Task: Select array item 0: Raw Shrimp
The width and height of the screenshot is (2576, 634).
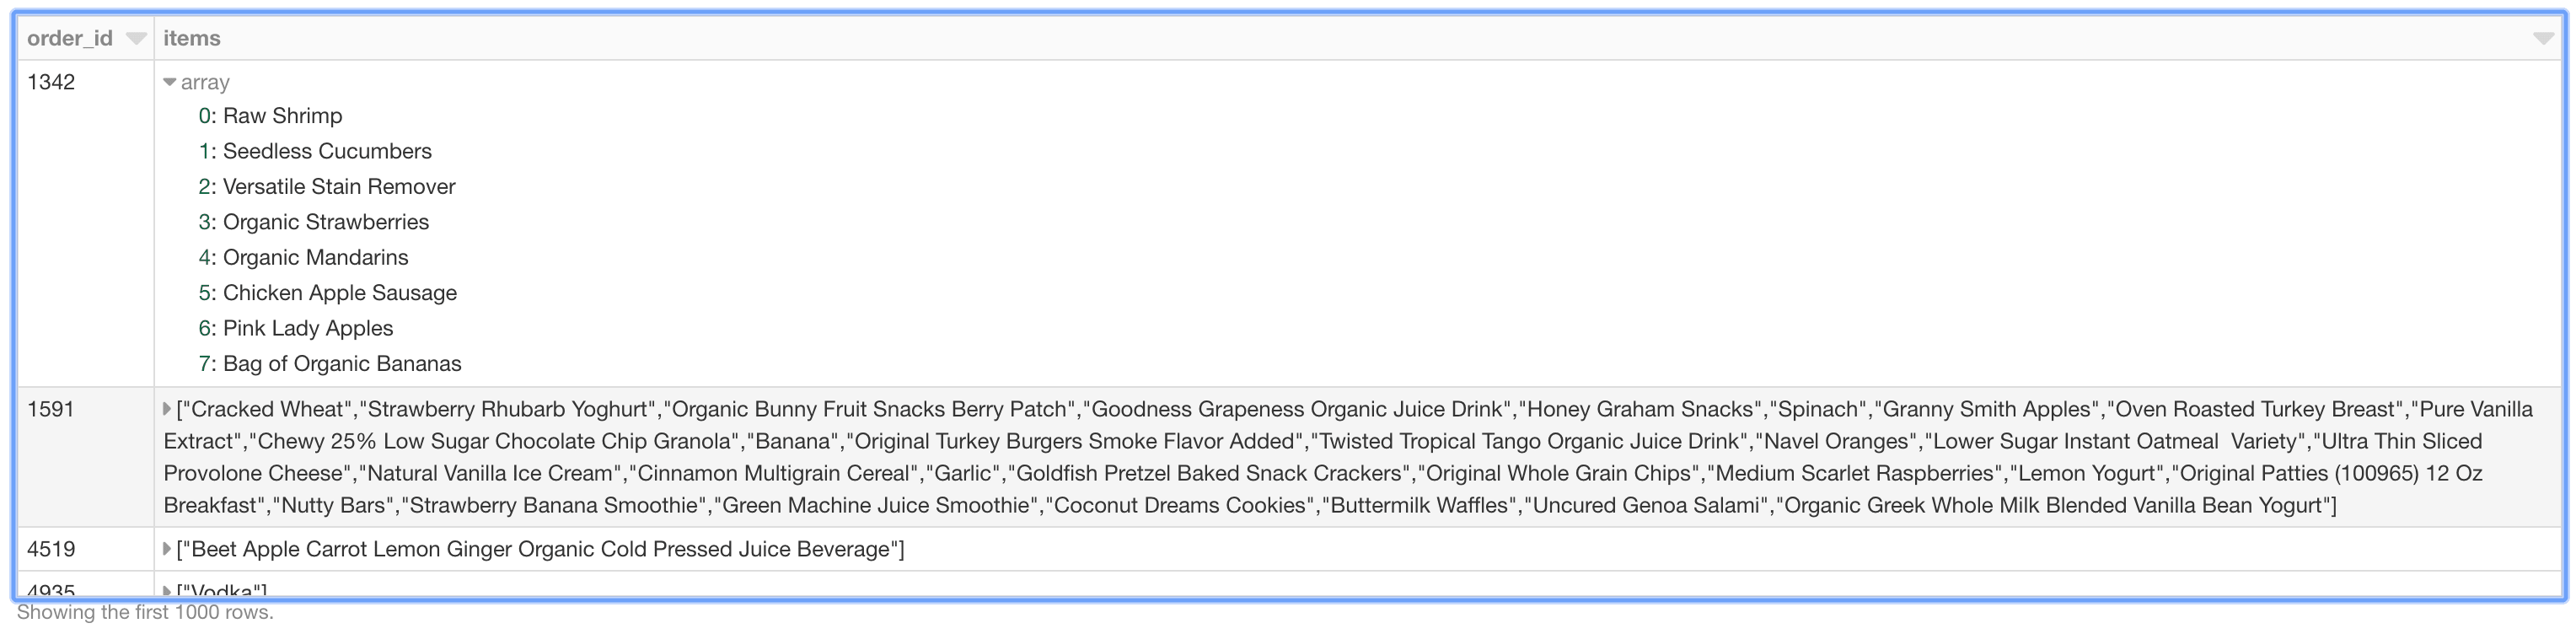Action: 281,116
